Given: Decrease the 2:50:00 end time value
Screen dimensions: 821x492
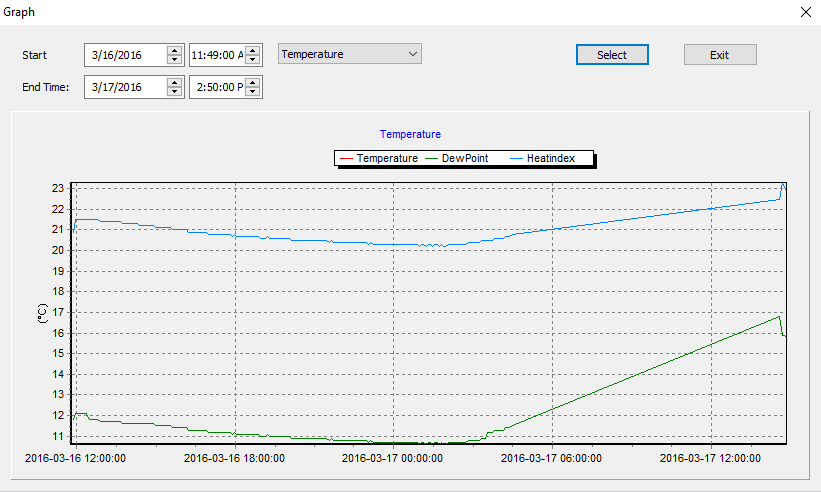Looking at the screenshot, I should pyautogui.click(x=253, y=93).
